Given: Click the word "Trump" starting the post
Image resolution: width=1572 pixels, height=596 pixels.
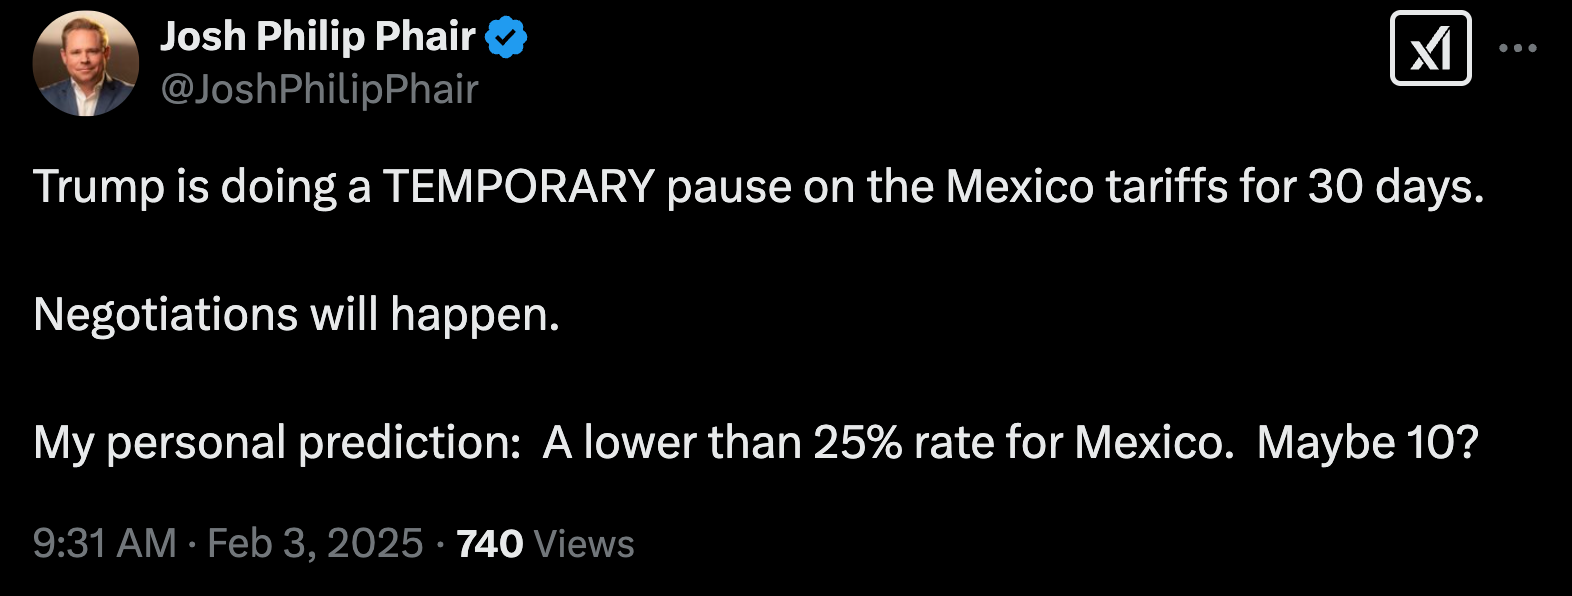Looking at the screenshot, I should (x=99, y=187).
